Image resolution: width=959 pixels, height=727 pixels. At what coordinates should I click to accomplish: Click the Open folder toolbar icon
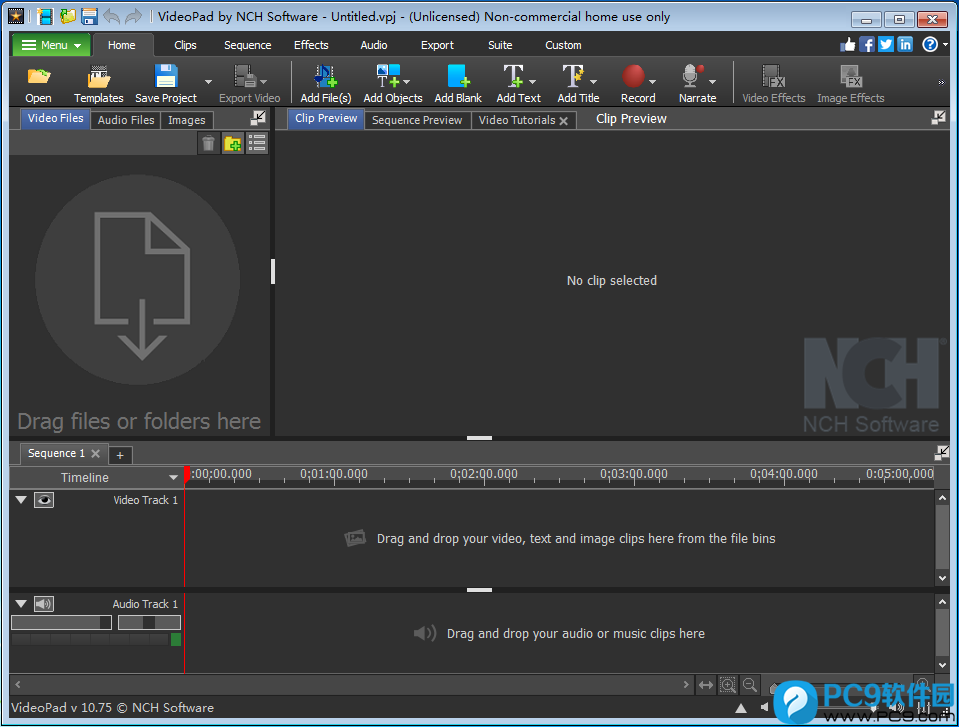coord(39,77)
